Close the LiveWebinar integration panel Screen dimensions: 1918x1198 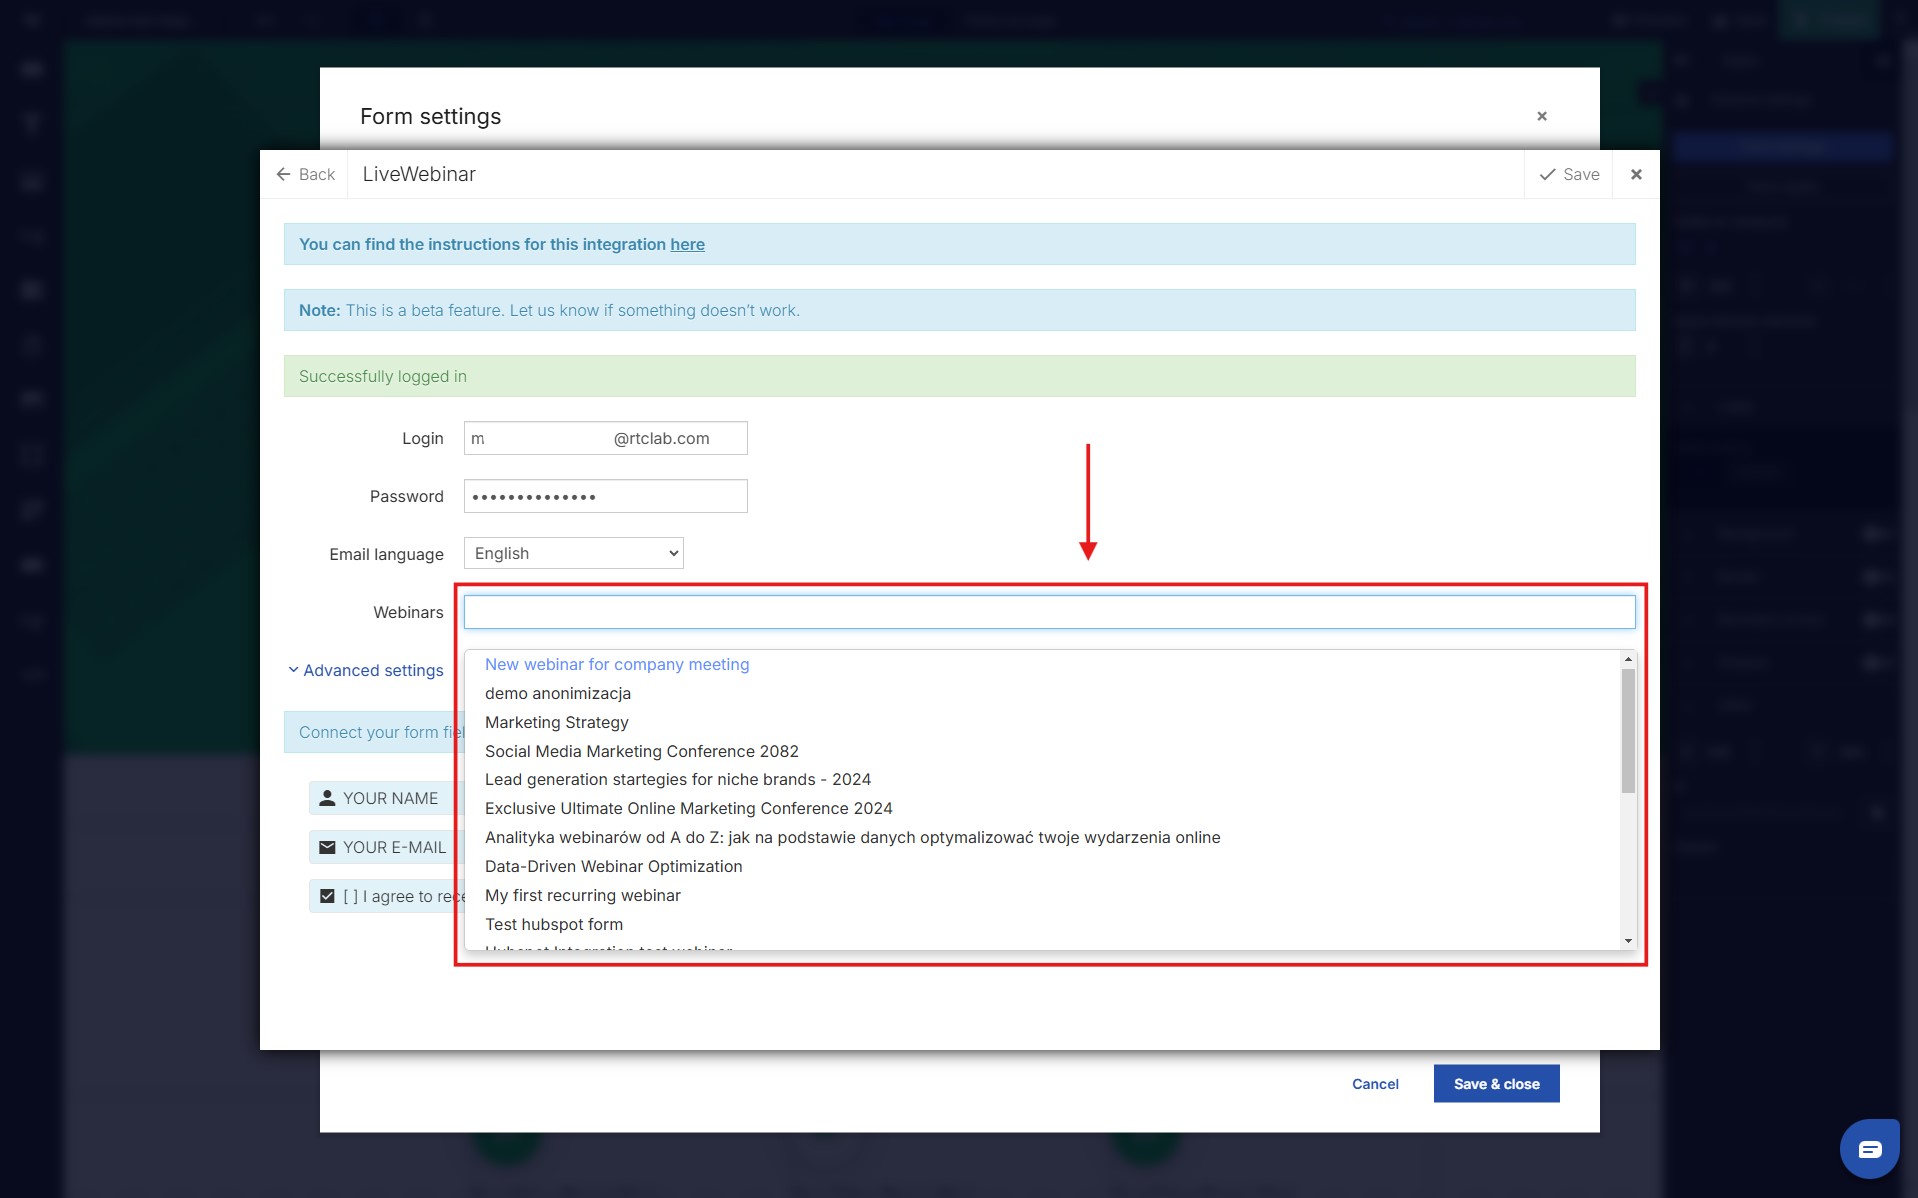1636,174
